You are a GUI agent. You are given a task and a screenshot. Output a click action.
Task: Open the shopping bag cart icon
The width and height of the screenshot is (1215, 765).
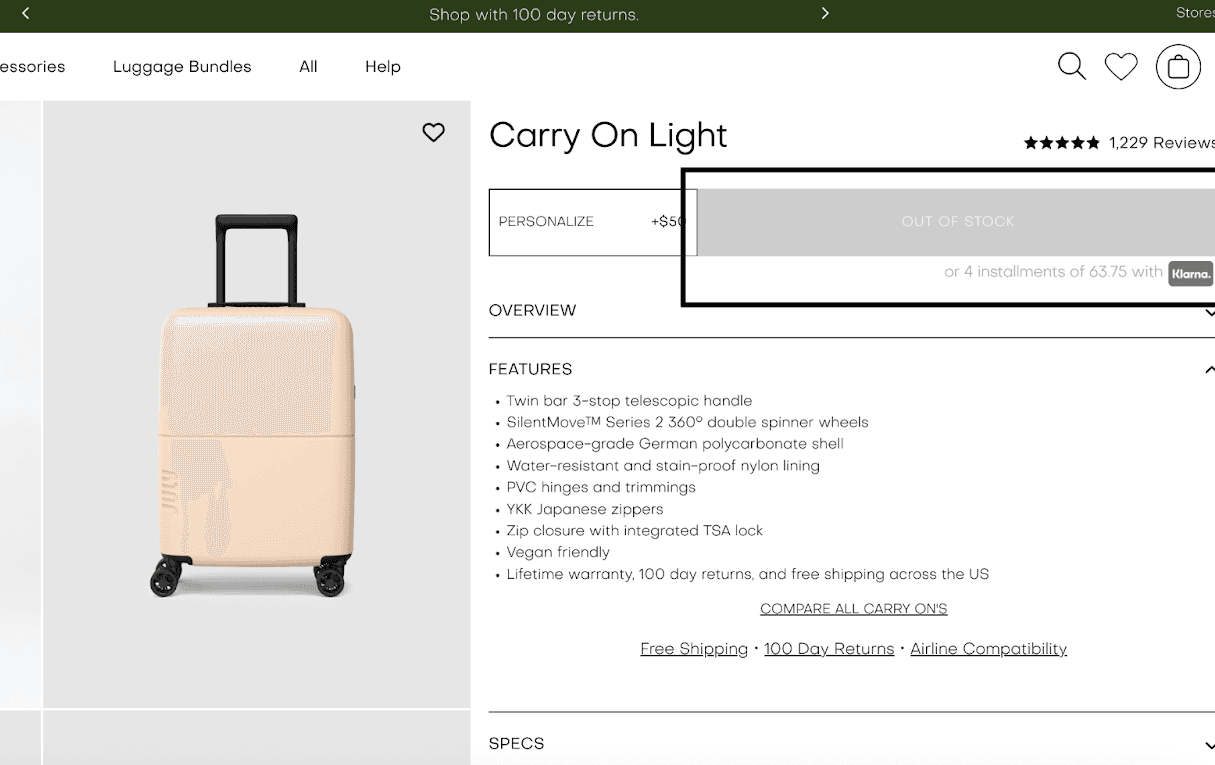[1178, 67]
